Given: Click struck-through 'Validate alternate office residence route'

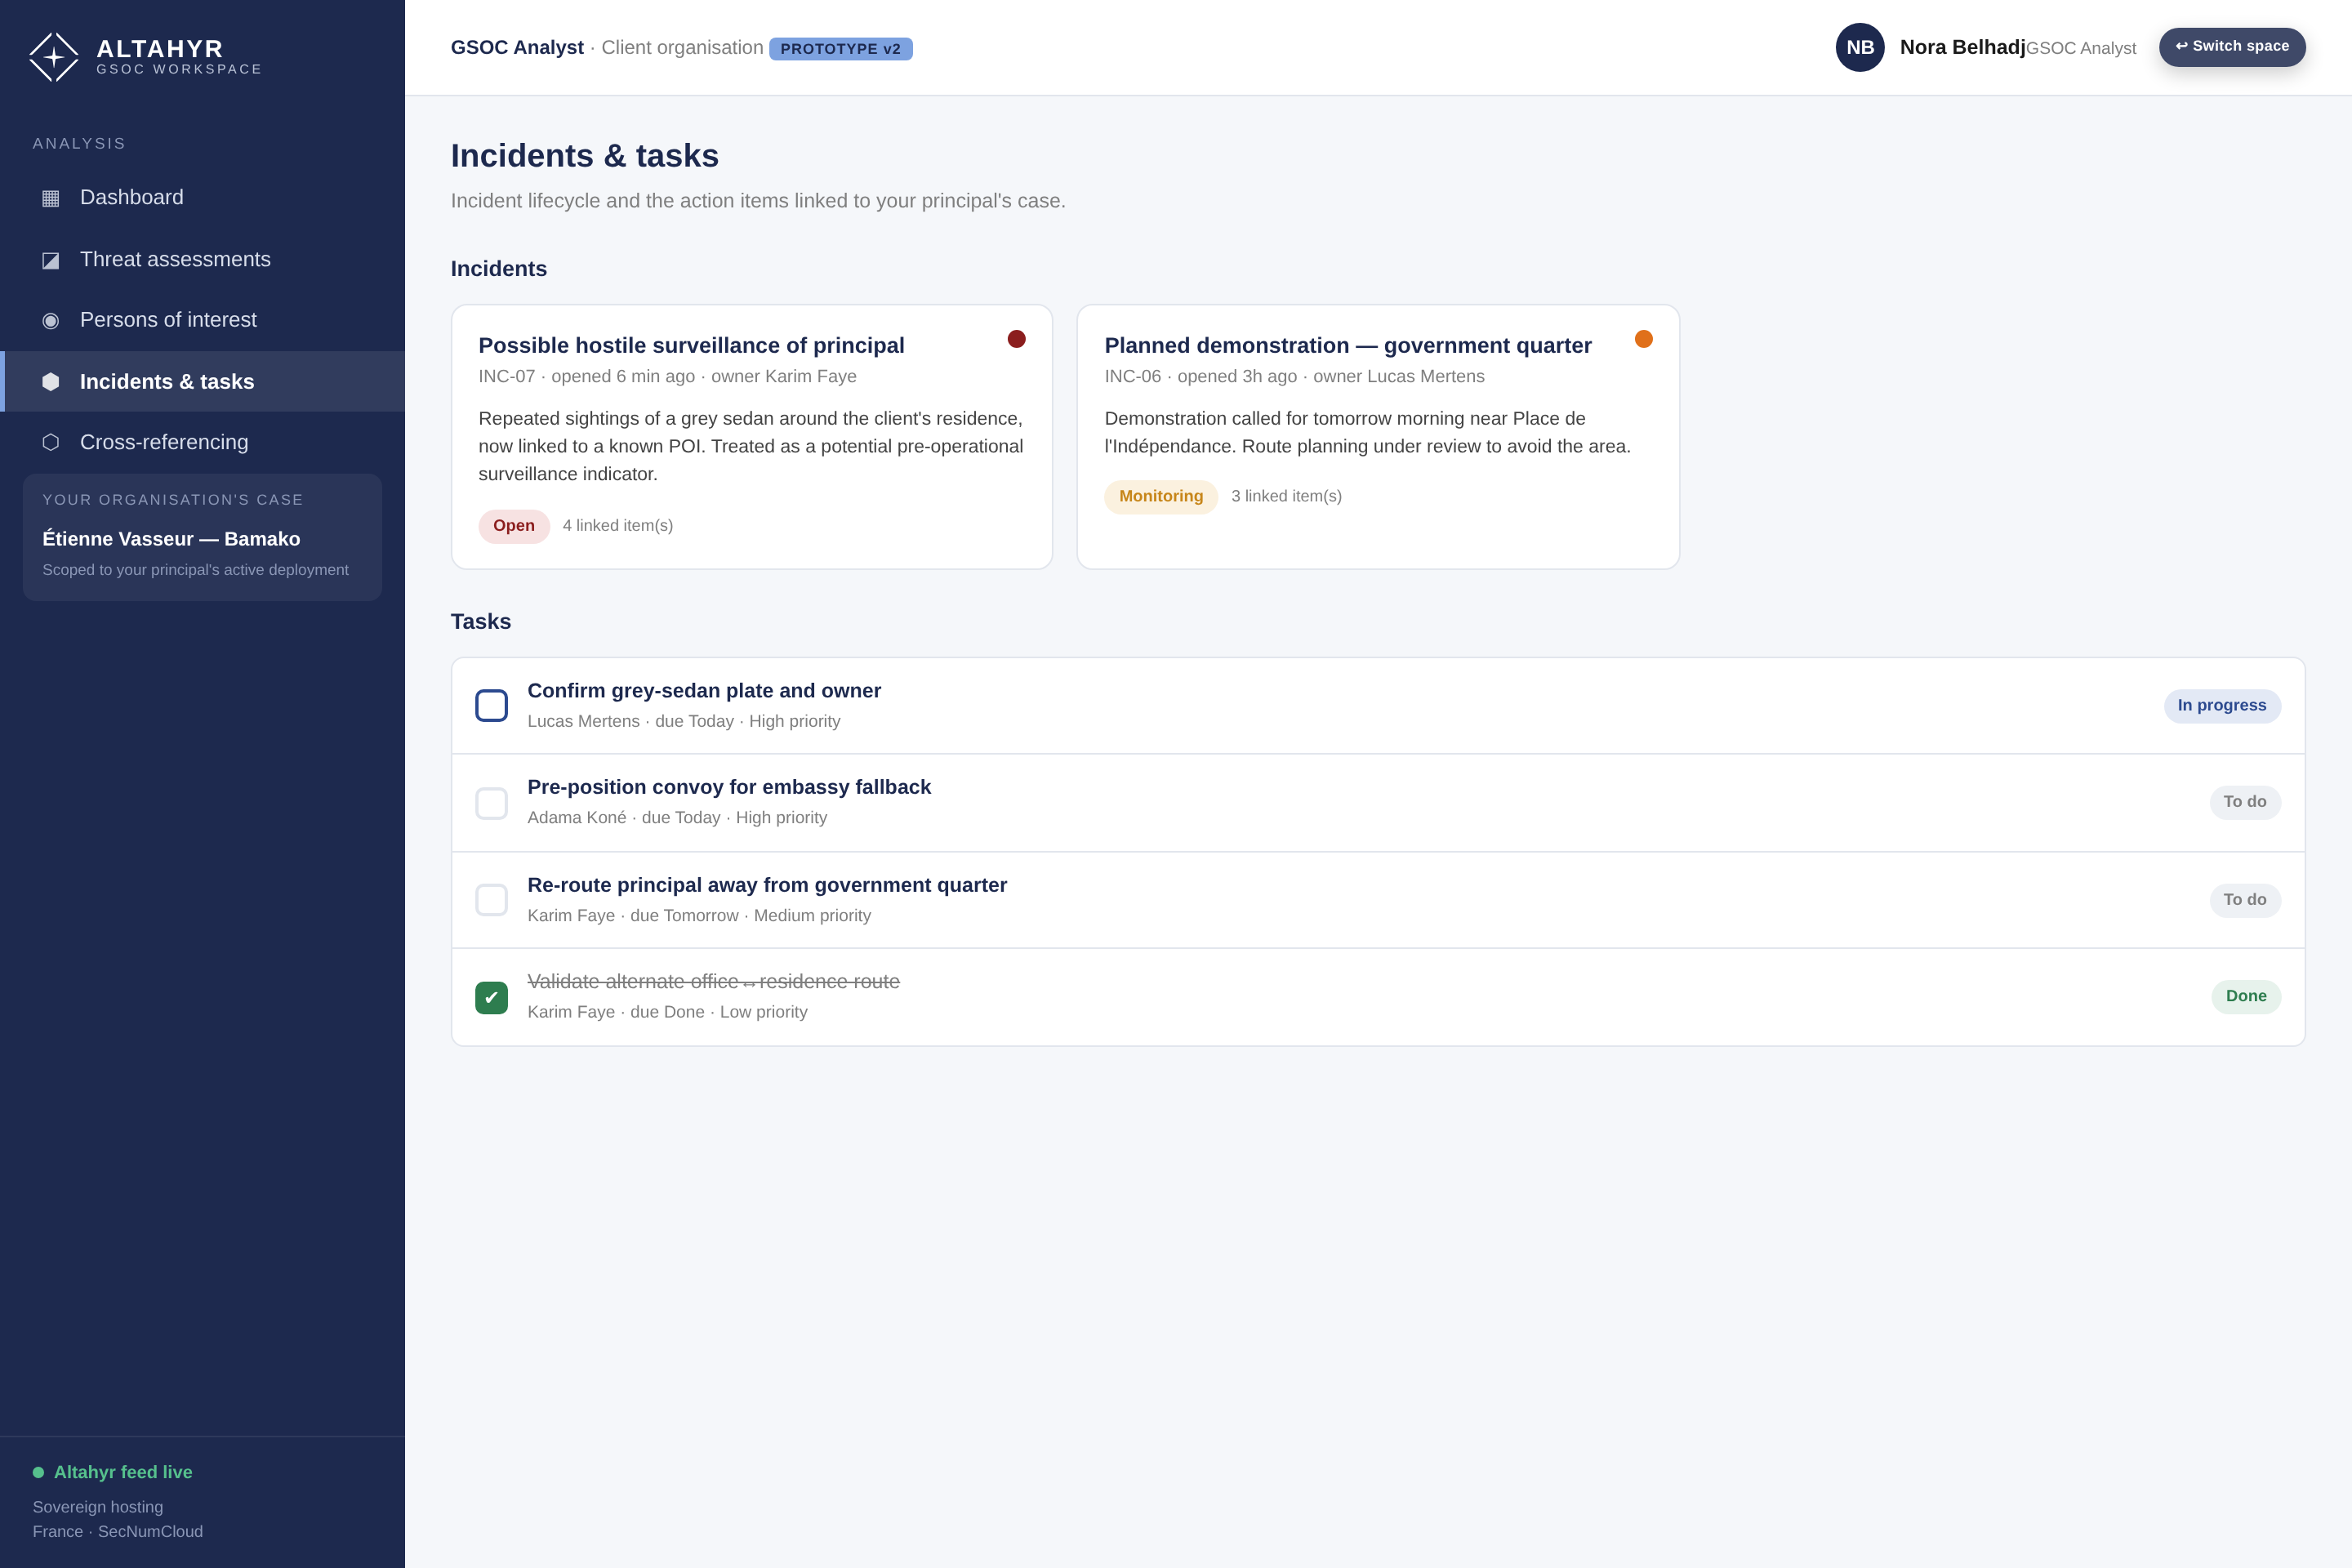Looking at the screenshot, I should [713, 982].
